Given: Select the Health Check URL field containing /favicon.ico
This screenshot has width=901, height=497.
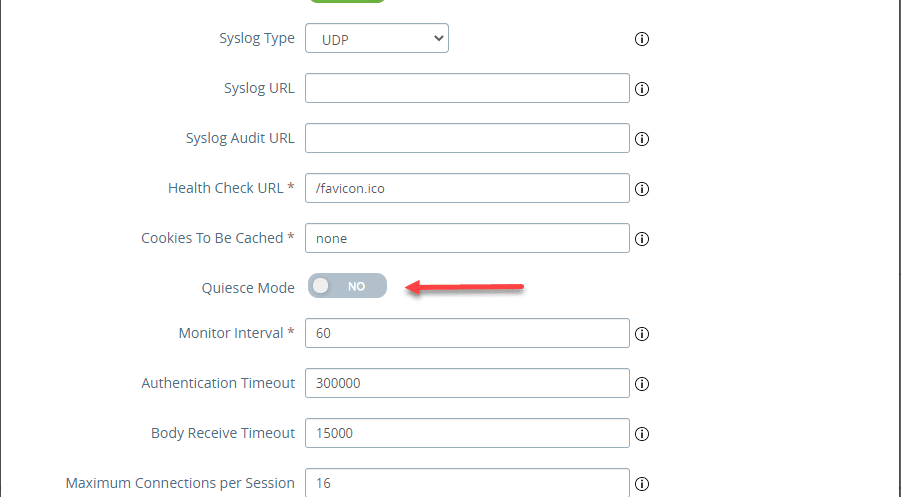Looking at the screenshot, I should click(x=467, y=188).
